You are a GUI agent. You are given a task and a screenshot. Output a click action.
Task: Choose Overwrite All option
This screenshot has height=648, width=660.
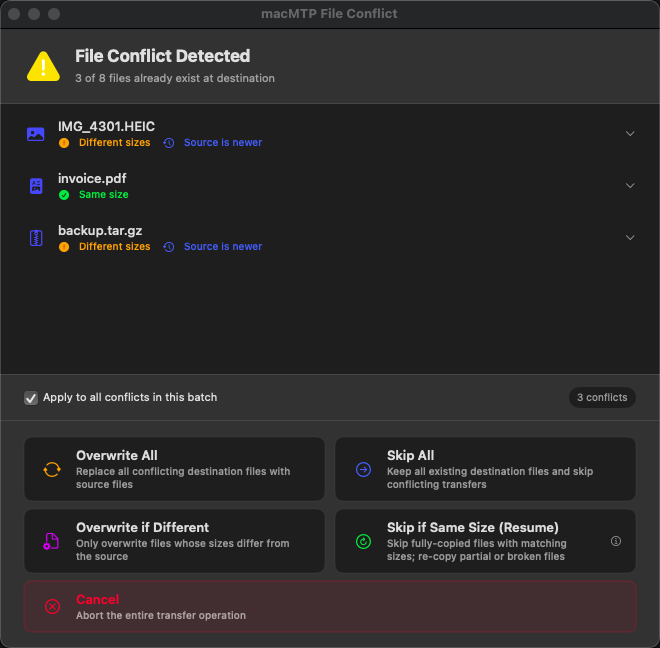pyautogui.click(x=174, y=469)
